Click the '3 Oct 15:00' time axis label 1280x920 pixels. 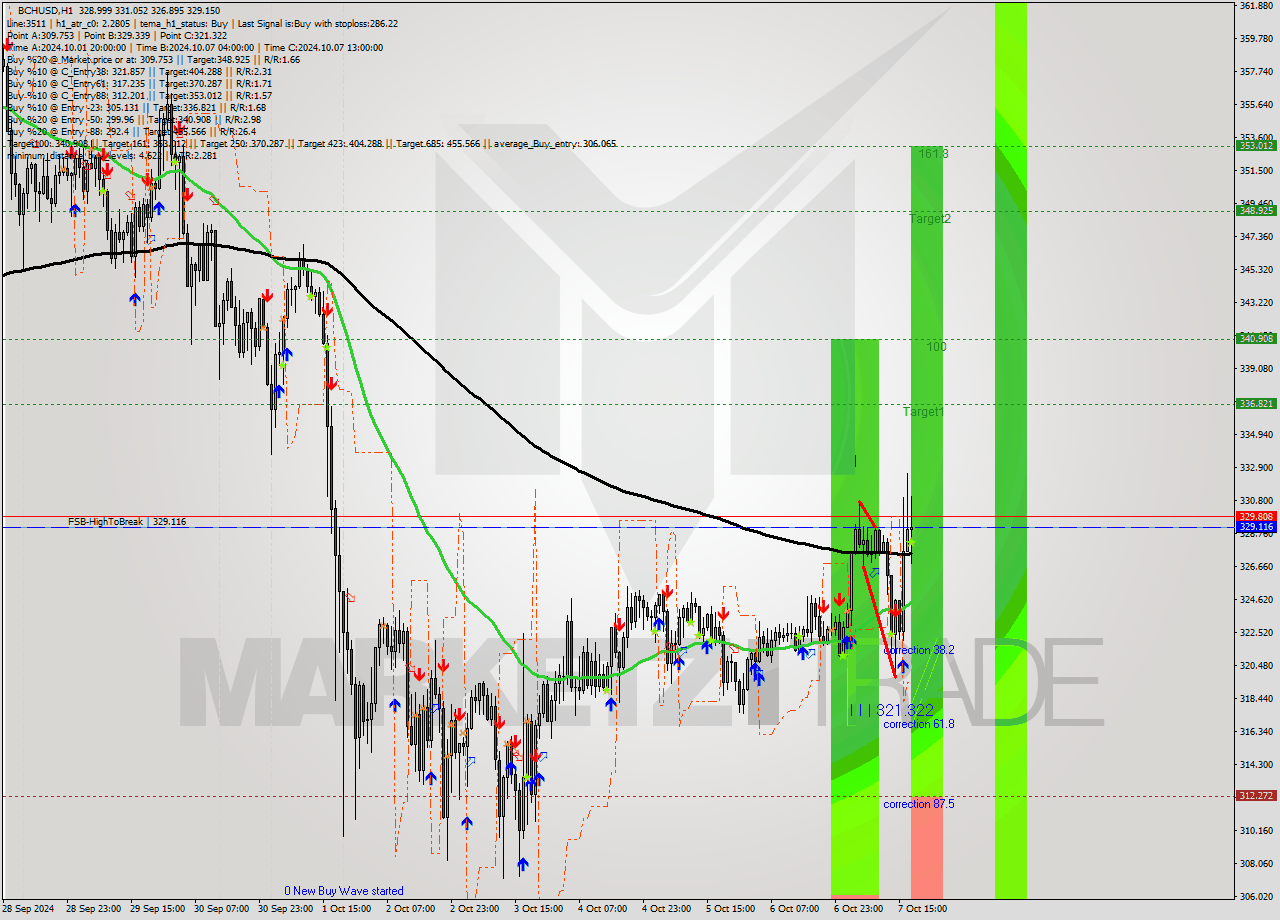(x=540, y=909)
